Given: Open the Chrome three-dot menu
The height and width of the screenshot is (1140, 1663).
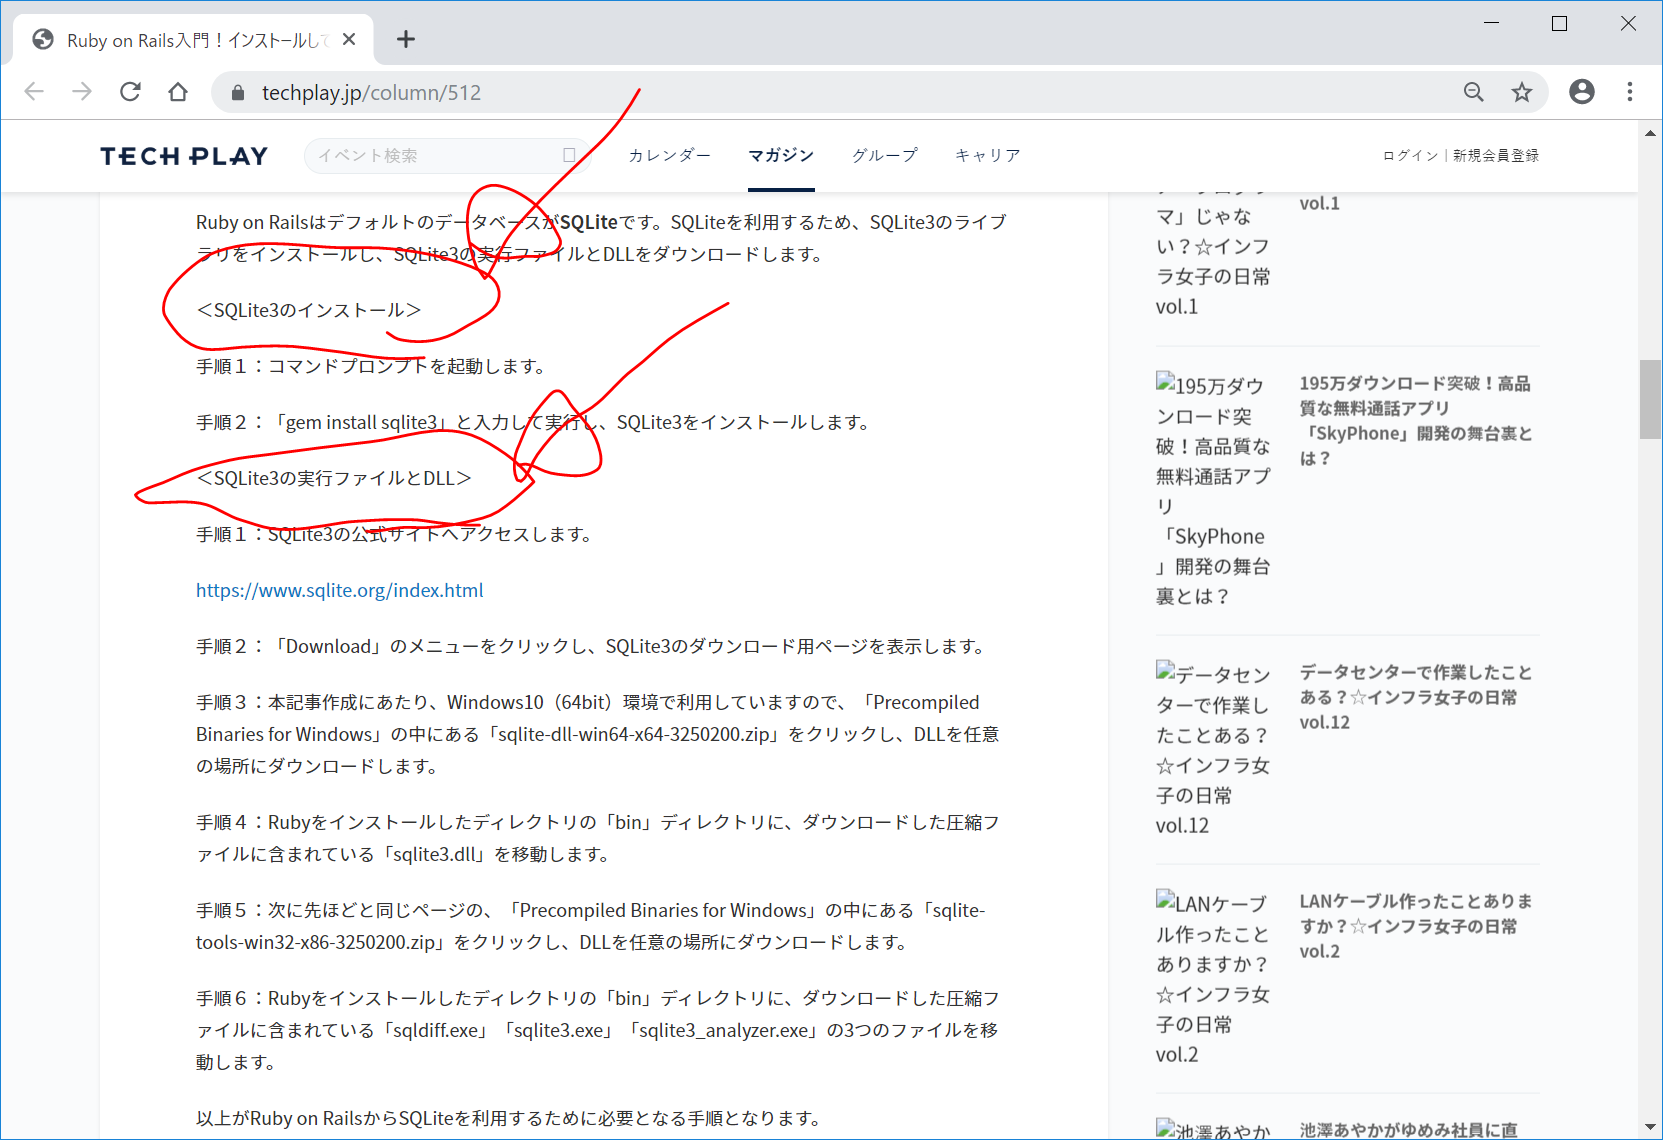Looking at the screenshot, I should tap(1629, 92).
